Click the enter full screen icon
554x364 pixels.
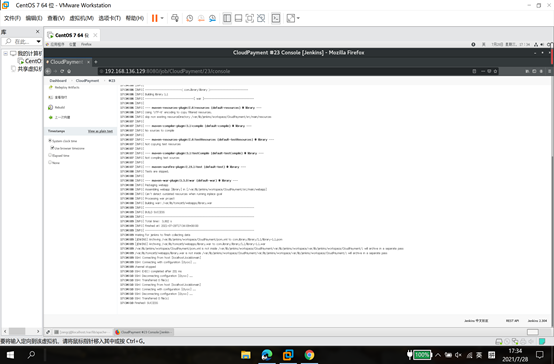(249, 18)
